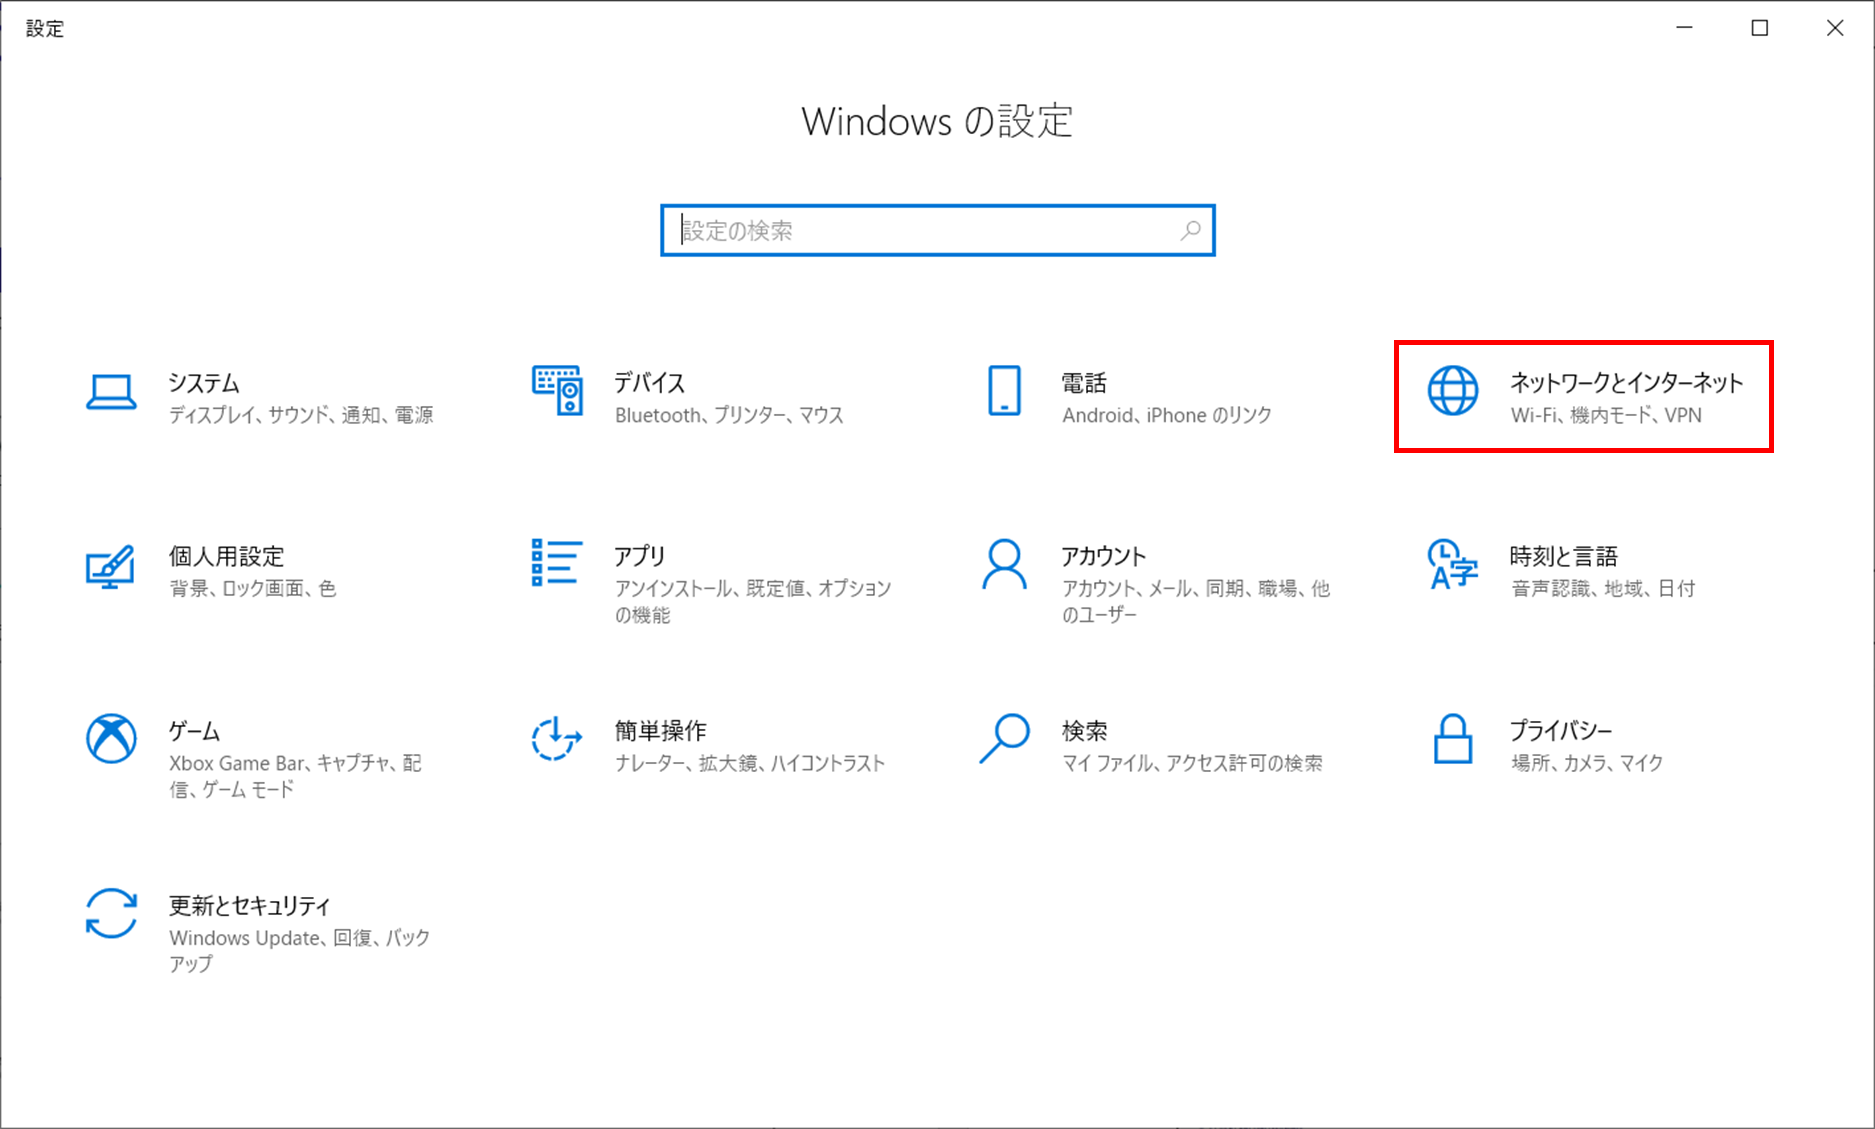
Task: Focus the 設定の検索 input field
Action: coord(937,231)
